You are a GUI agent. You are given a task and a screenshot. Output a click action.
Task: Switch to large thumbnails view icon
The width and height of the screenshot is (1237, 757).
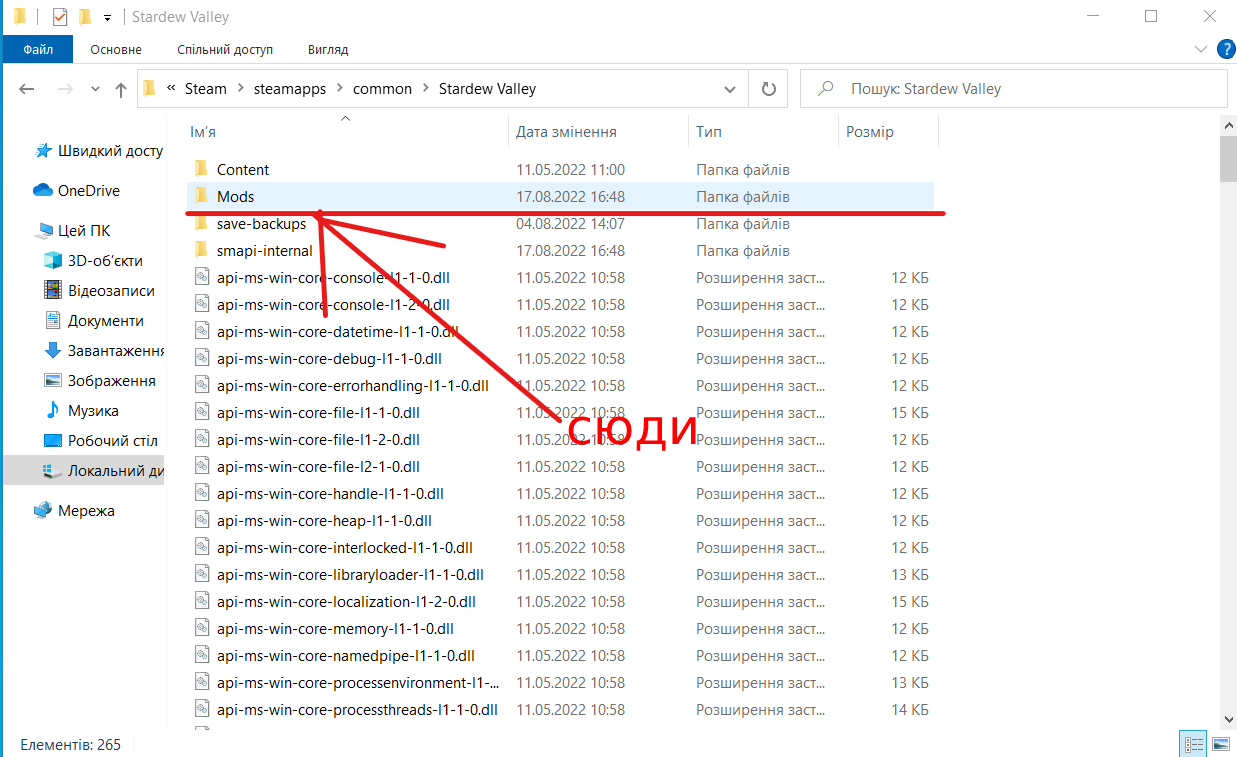click(x=1220, y=744)
